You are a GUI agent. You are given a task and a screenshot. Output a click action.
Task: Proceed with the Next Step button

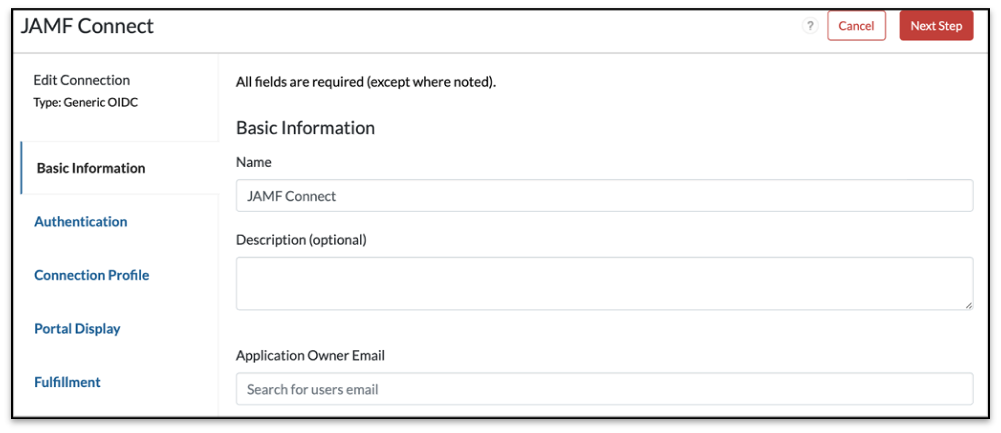click(936, 26)
